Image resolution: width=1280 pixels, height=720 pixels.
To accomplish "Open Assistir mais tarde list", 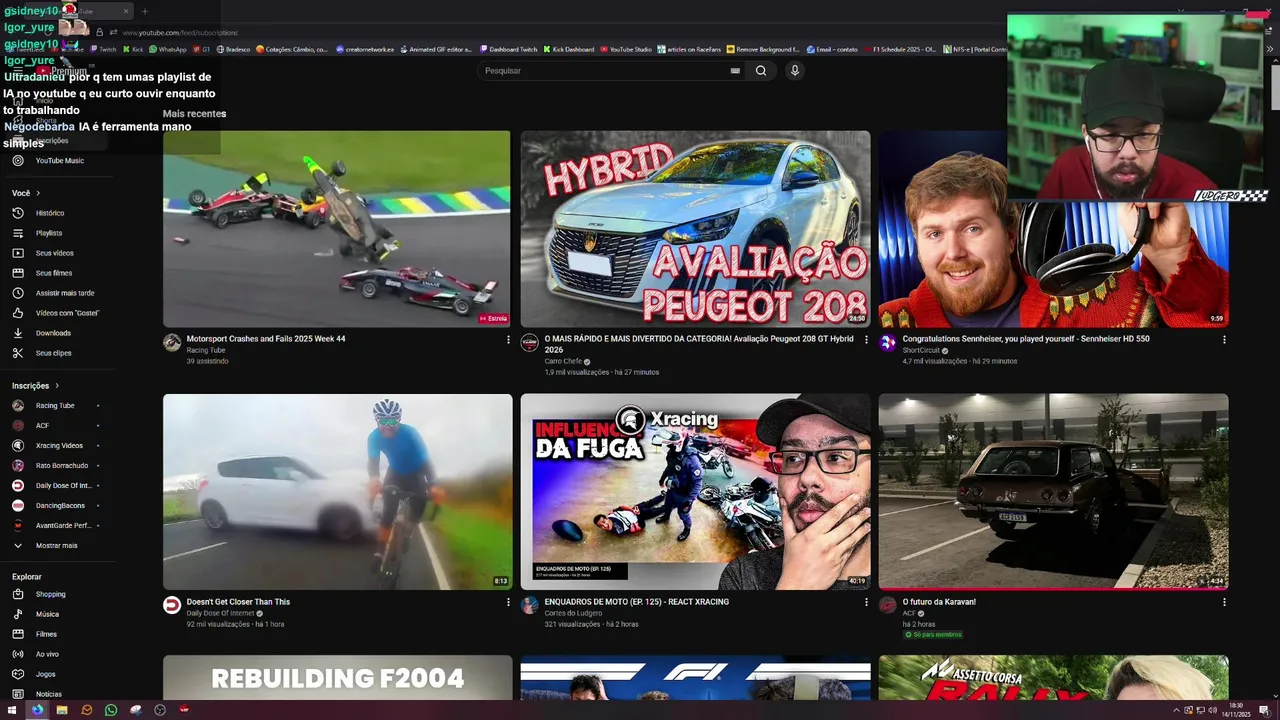I will pyautogui.click(x=65, y=293).
